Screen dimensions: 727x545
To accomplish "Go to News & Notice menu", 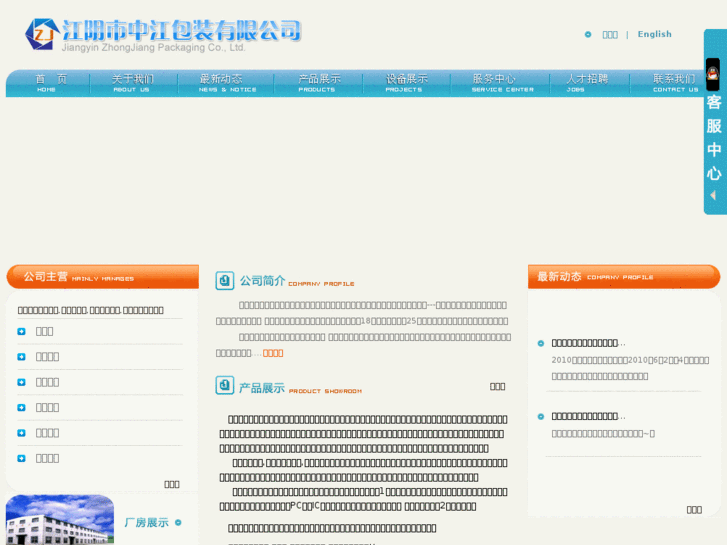I will click(227, 83).
